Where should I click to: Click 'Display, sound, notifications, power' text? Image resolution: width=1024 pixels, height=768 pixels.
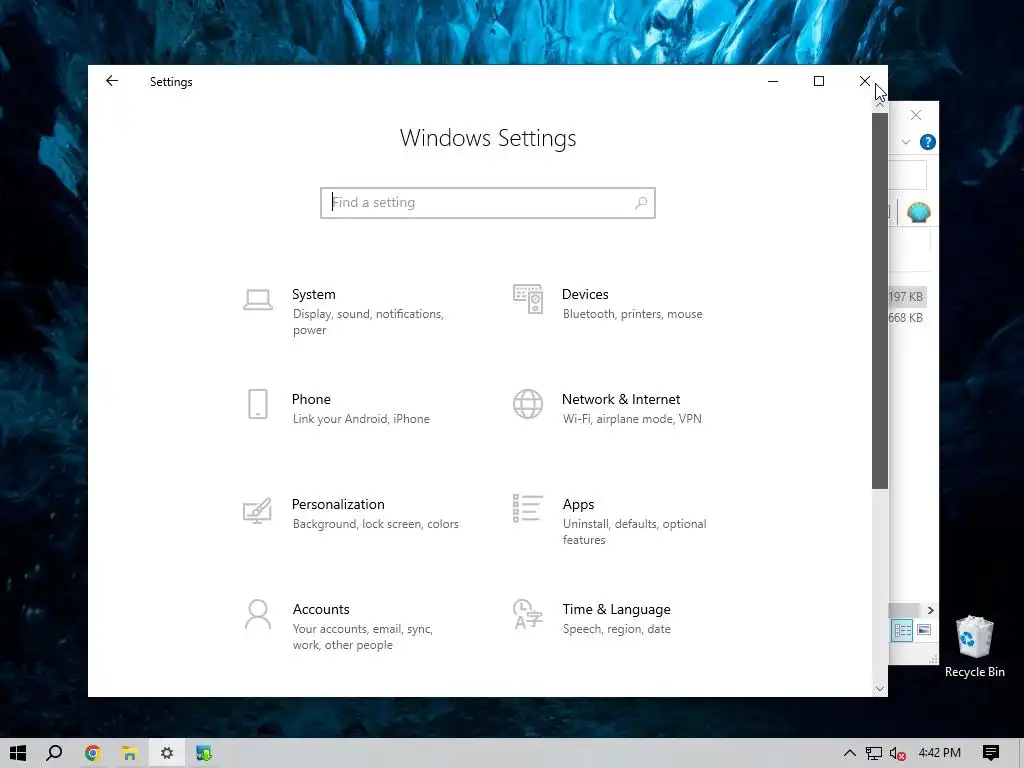coord(368,322)
